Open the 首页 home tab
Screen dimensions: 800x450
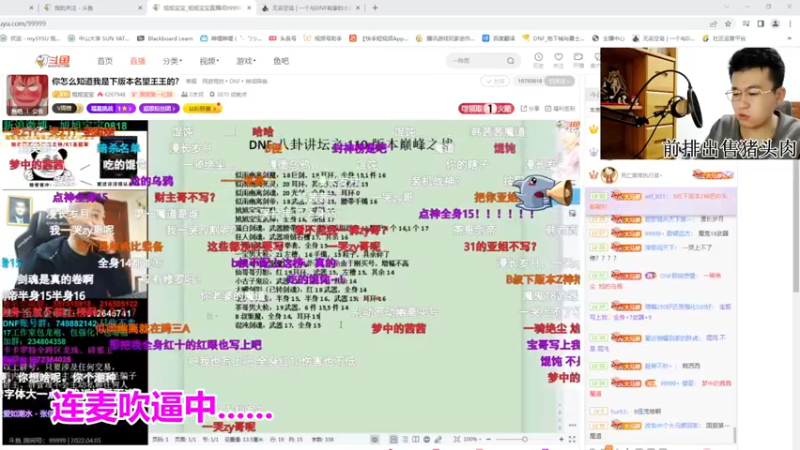(x=105, y=61)
